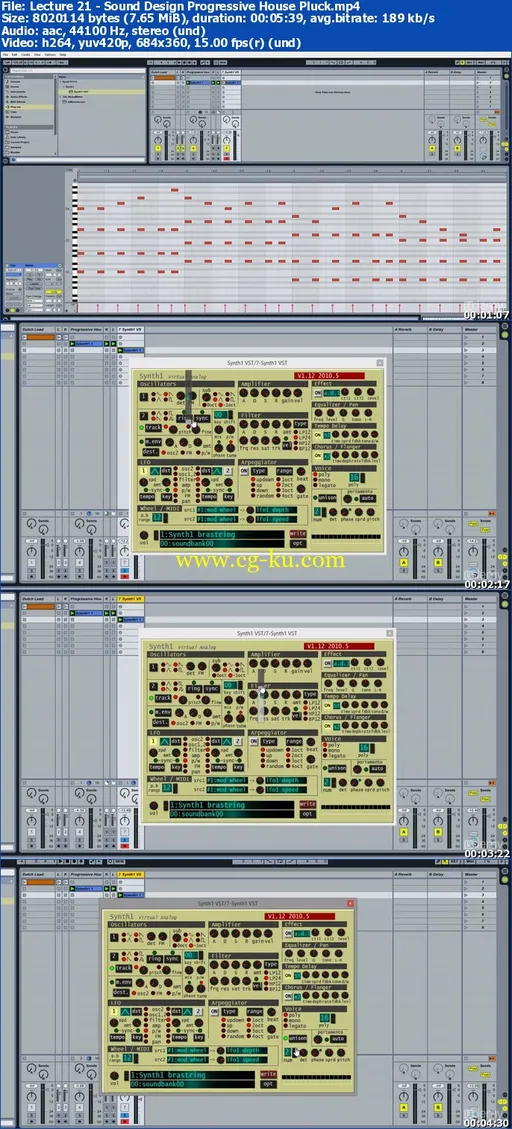Toggle A Reverb track activator, frame 00:02:17

click(404, 562)
